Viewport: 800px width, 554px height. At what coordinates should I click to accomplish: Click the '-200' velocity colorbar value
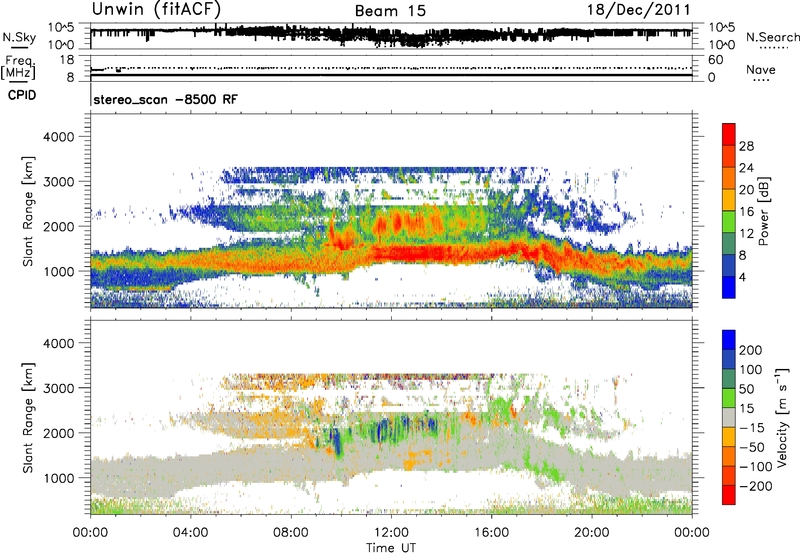(x=756, y=486)
